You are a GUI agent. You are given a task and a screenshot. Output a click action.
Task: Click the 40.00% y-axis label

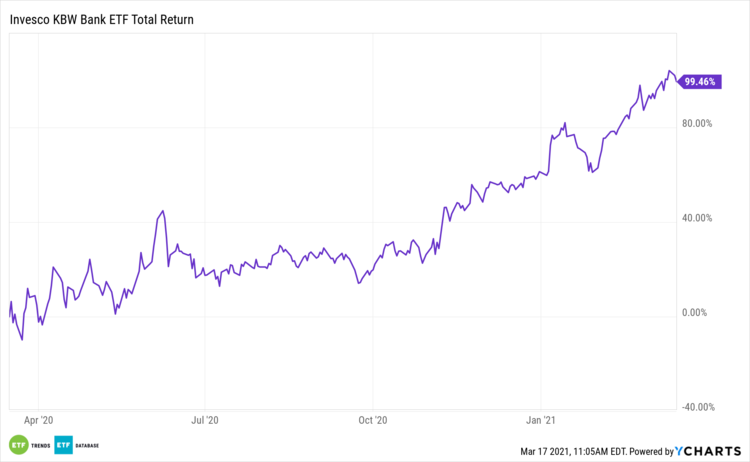697,218
